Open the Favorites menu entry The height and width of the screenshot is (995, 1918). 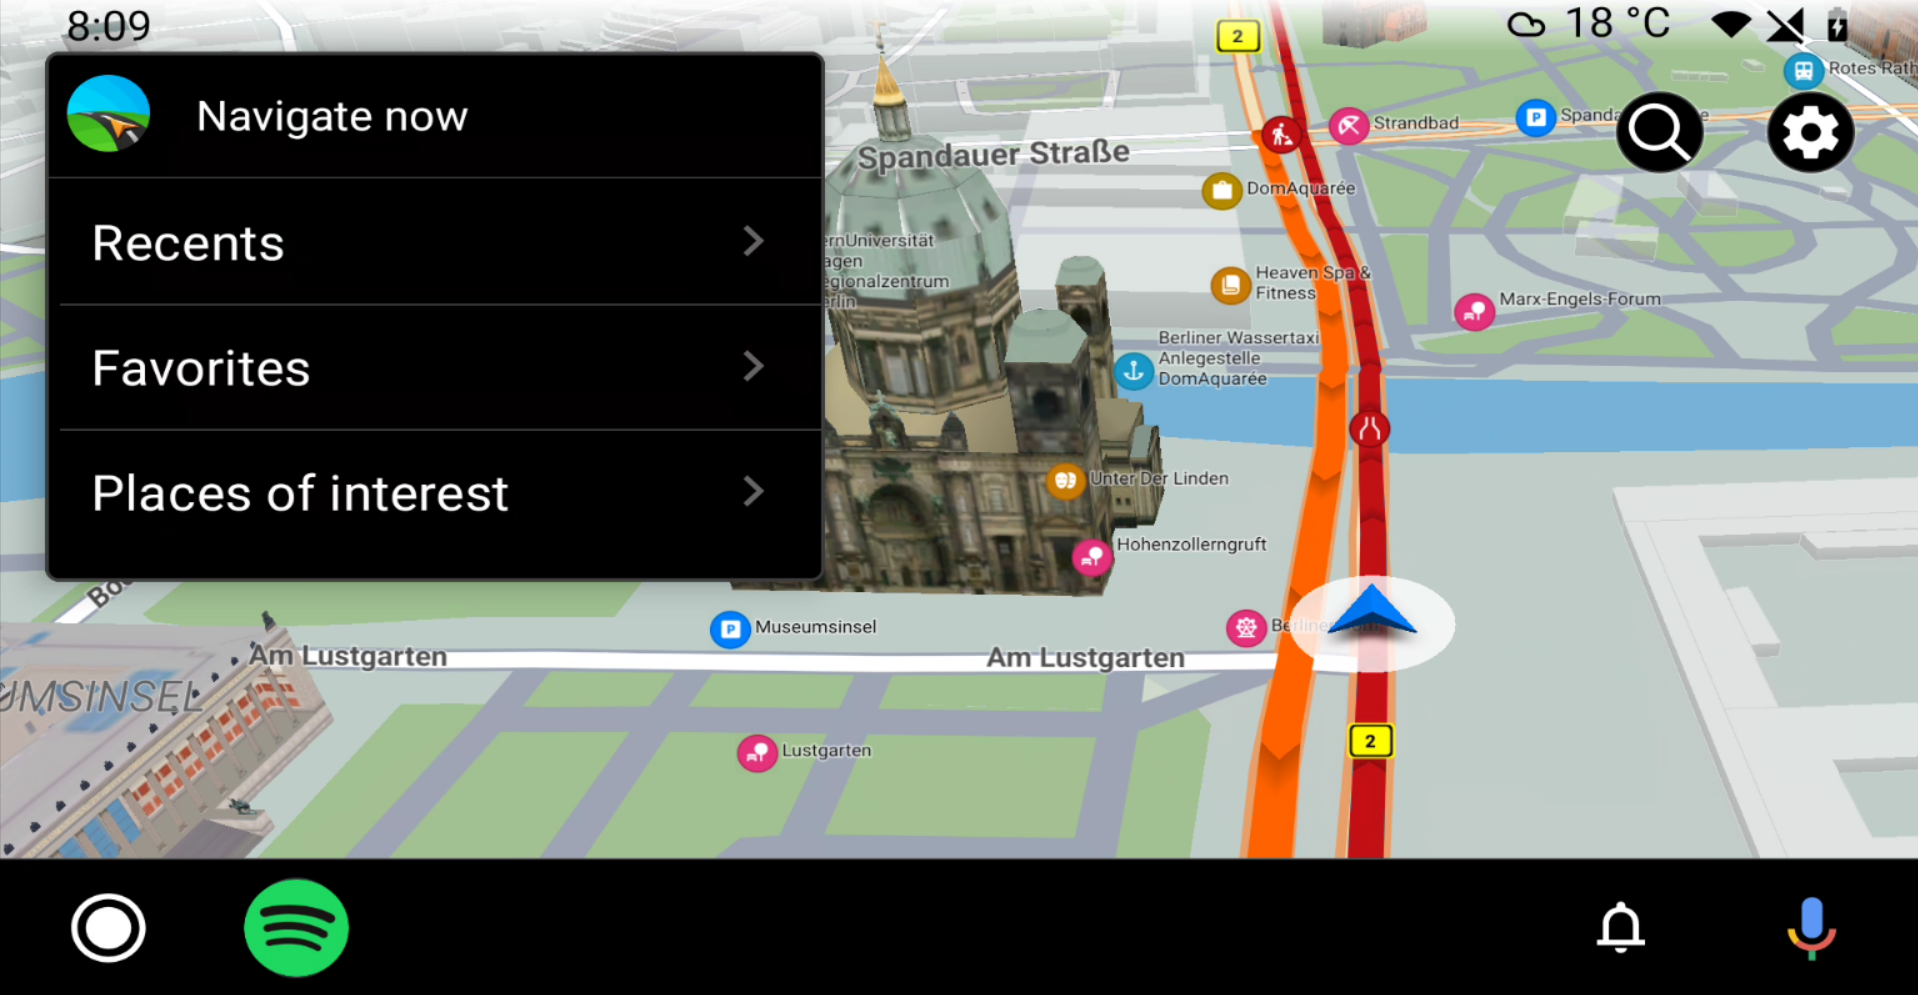click(201, 368)
